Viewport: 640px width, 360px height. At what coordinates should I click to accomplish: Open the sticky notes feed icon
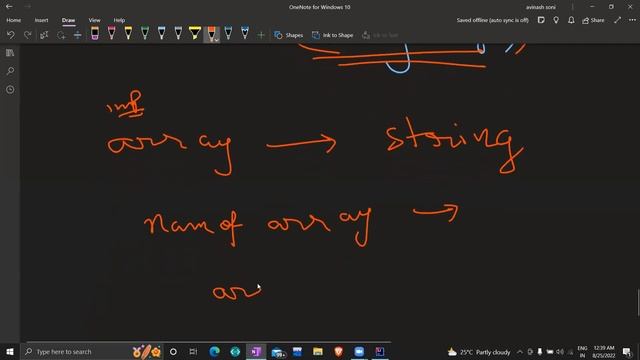(x=541, y=20)
